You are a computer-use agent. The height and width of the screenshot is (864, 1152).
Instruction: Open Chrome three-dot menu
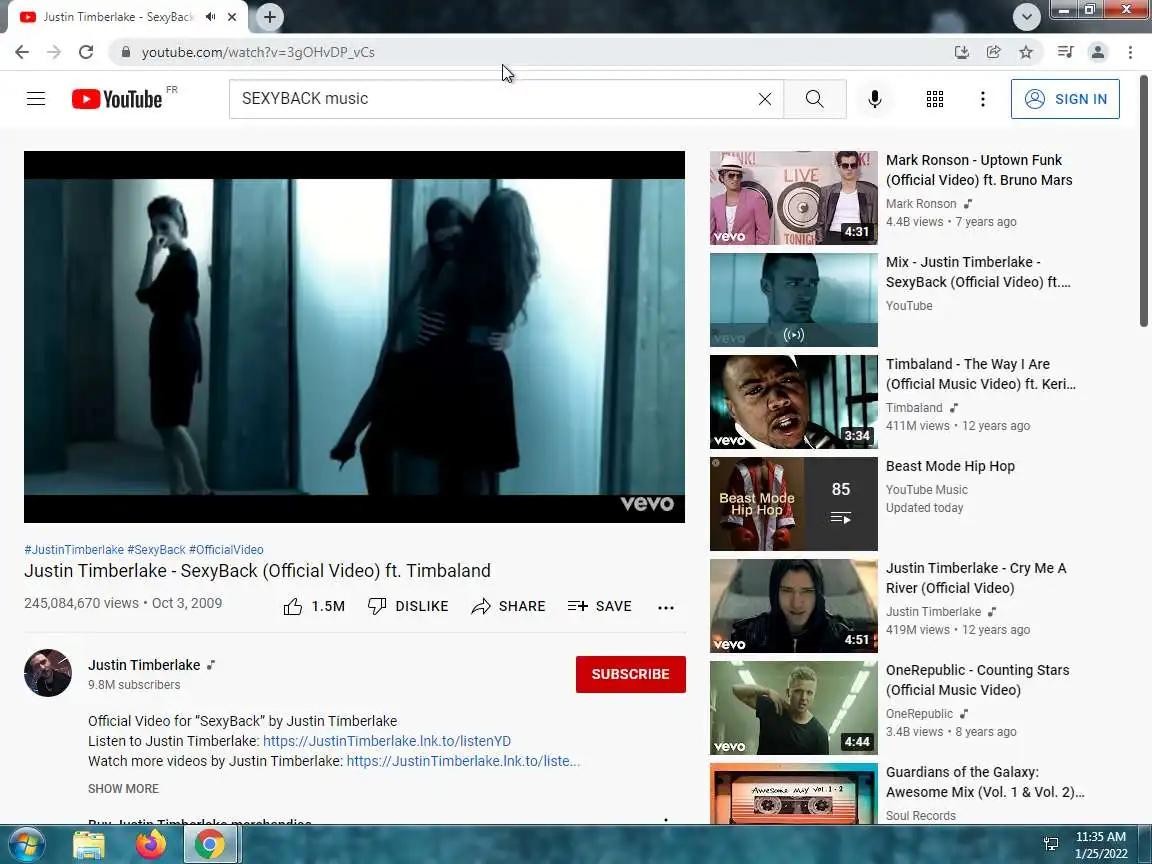[x=1130, y=52]
